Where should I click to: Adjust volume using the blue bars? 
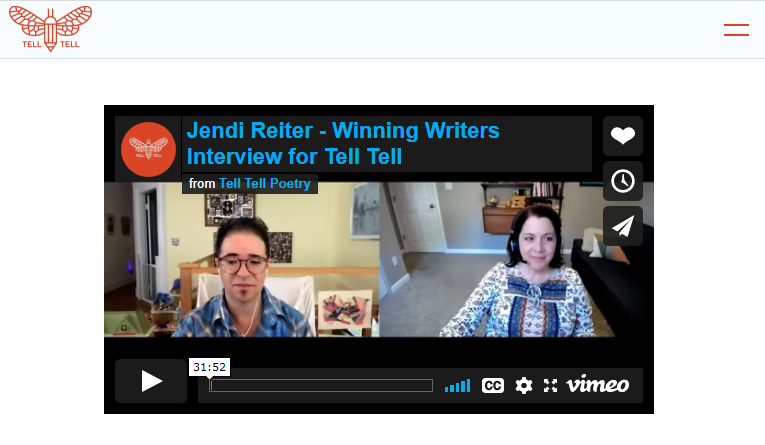(x=458, y=385)
